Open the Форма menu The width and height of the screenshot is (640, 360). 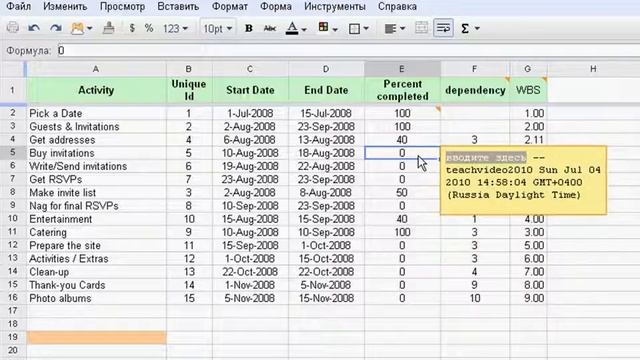[276, 7]
